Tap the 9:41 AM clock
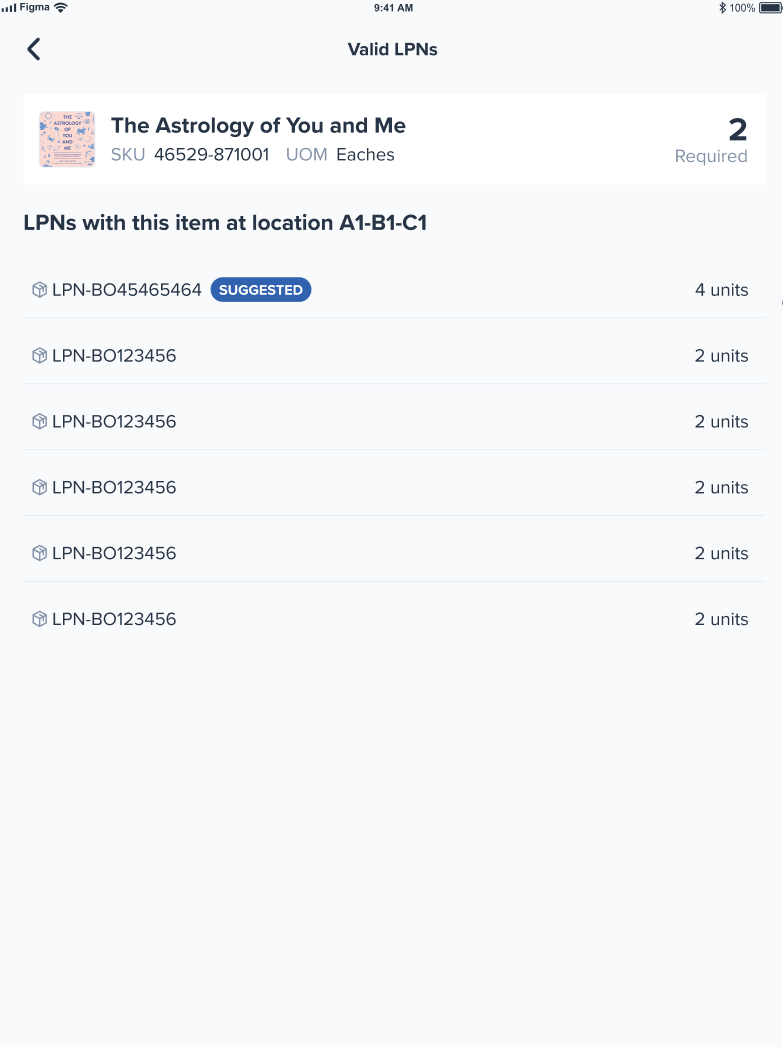Viewport: 783px width, 1047px height. [393, 8]
